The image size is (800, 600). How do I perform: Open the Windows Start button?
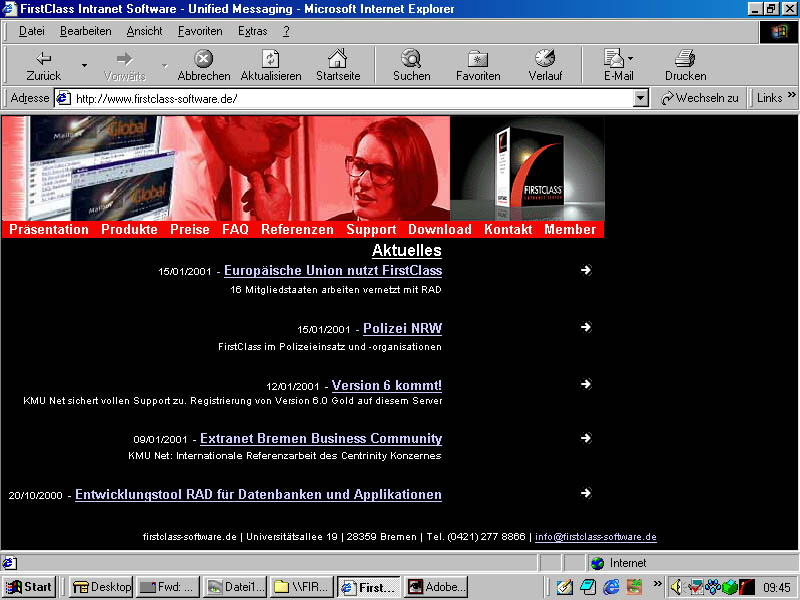[x=29, y=587]
